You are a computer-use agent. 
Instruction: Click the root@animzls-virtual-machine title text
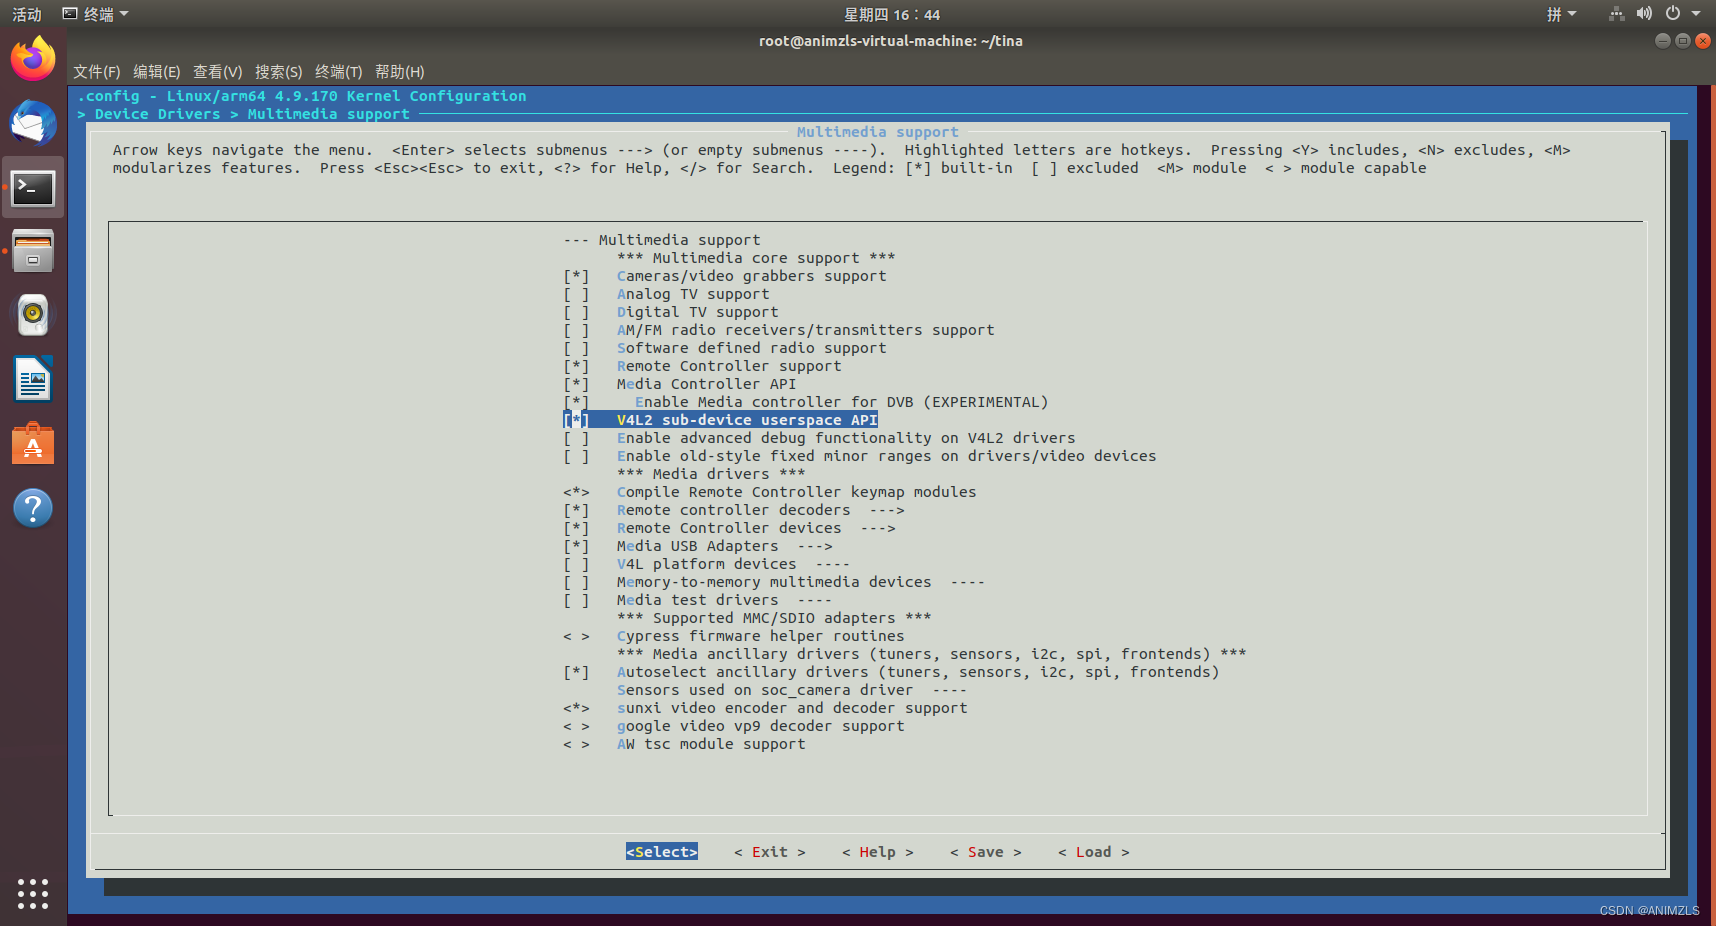(890, 41)
